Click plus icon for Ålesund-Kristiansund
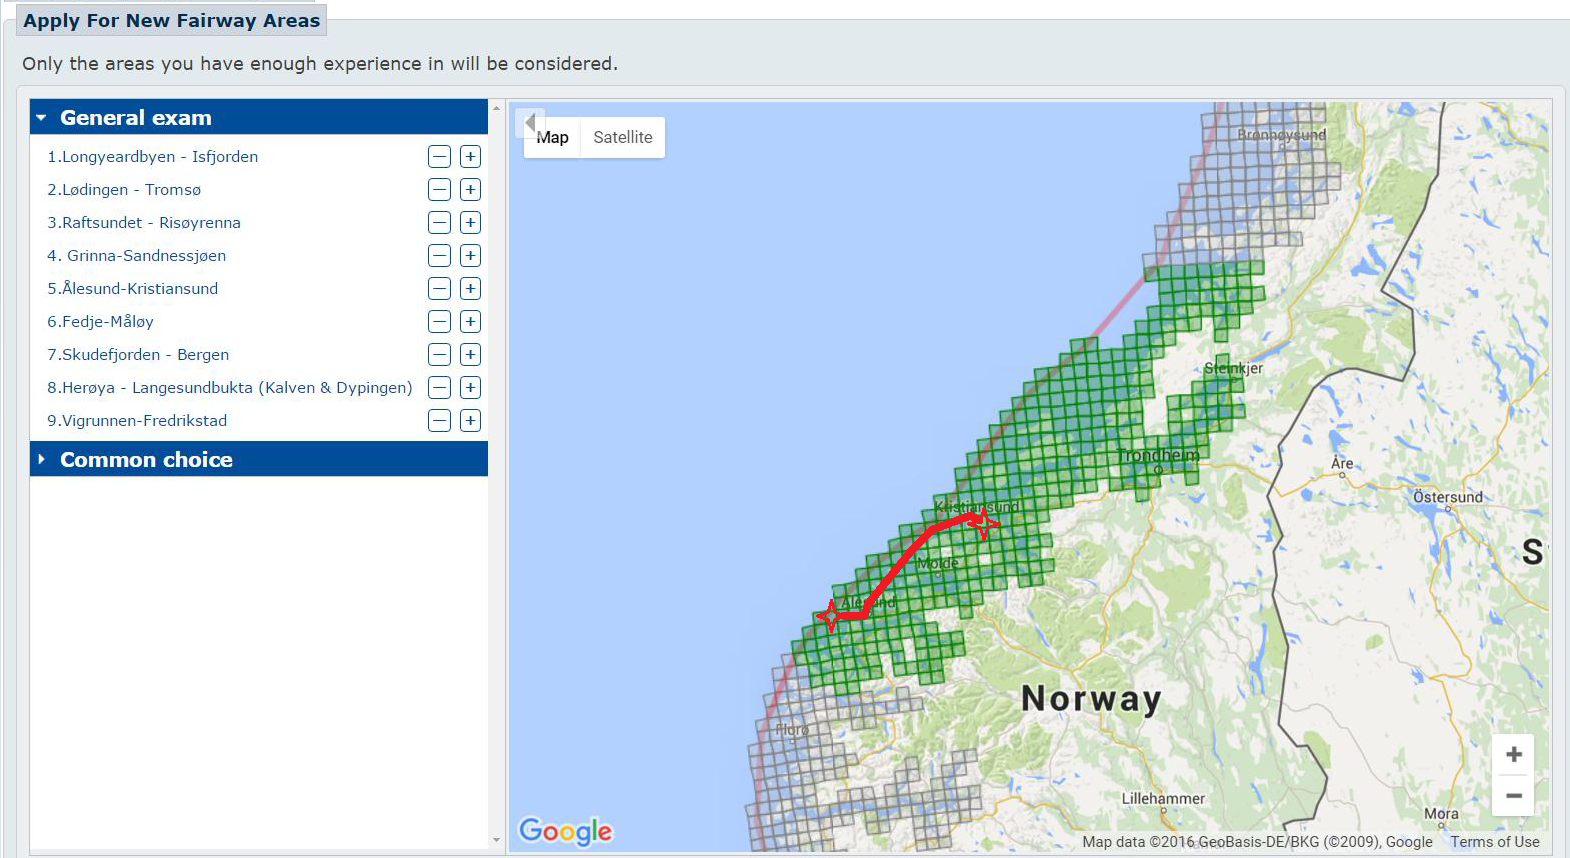This screenshot has height=858, width=1570. pos(470,289)
